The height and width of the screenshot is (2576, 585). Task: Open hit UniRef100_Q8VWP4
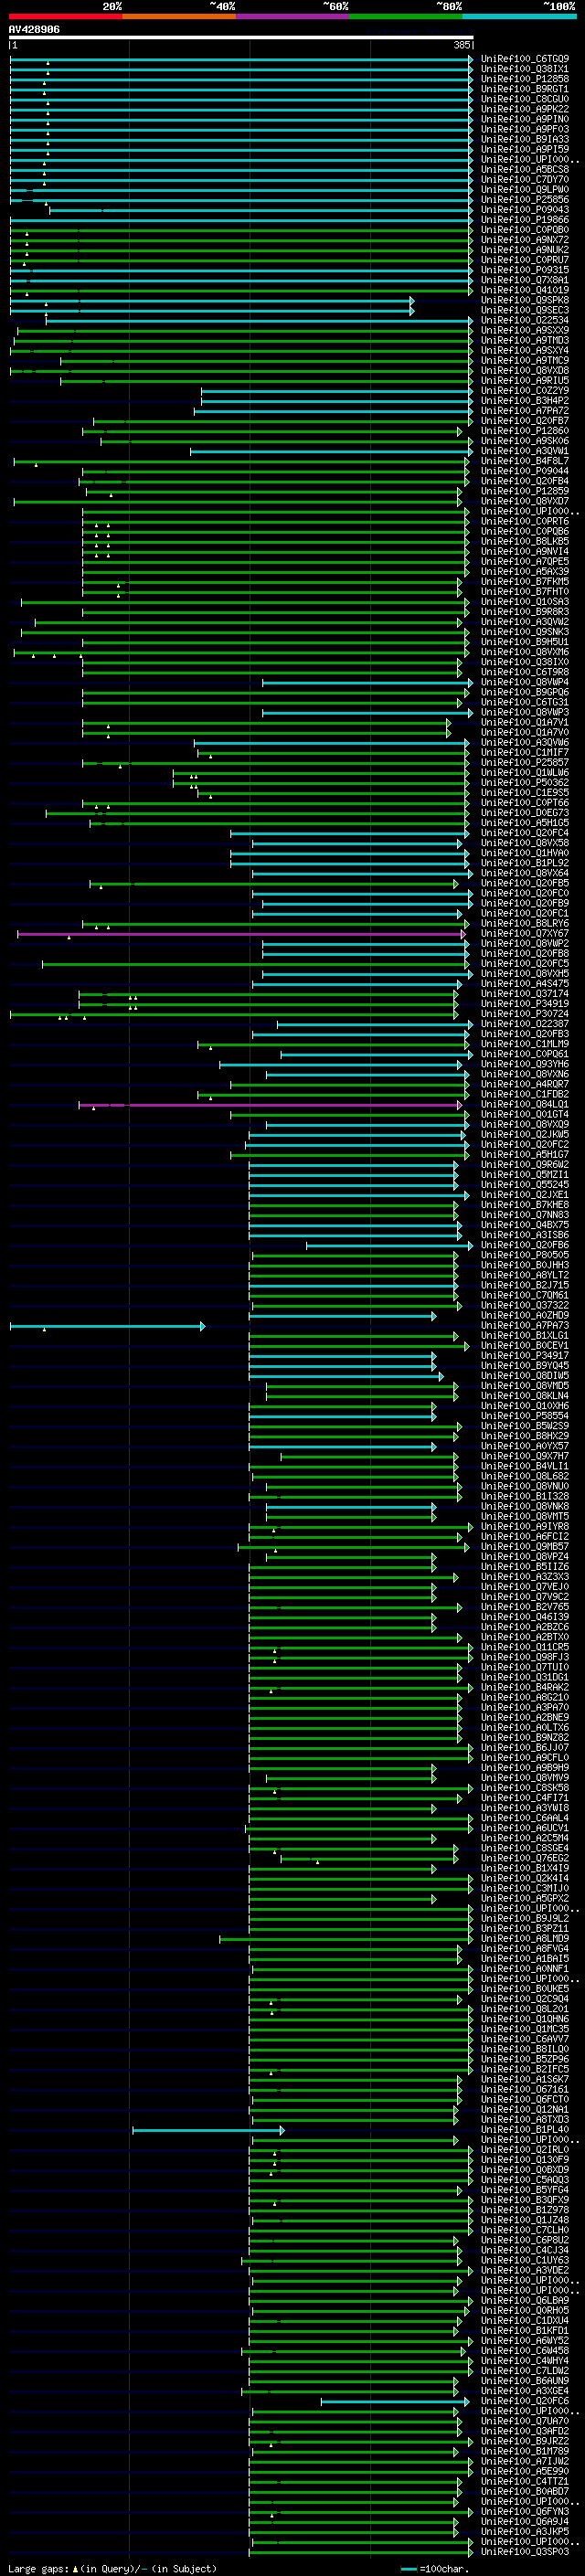(525, 682)
